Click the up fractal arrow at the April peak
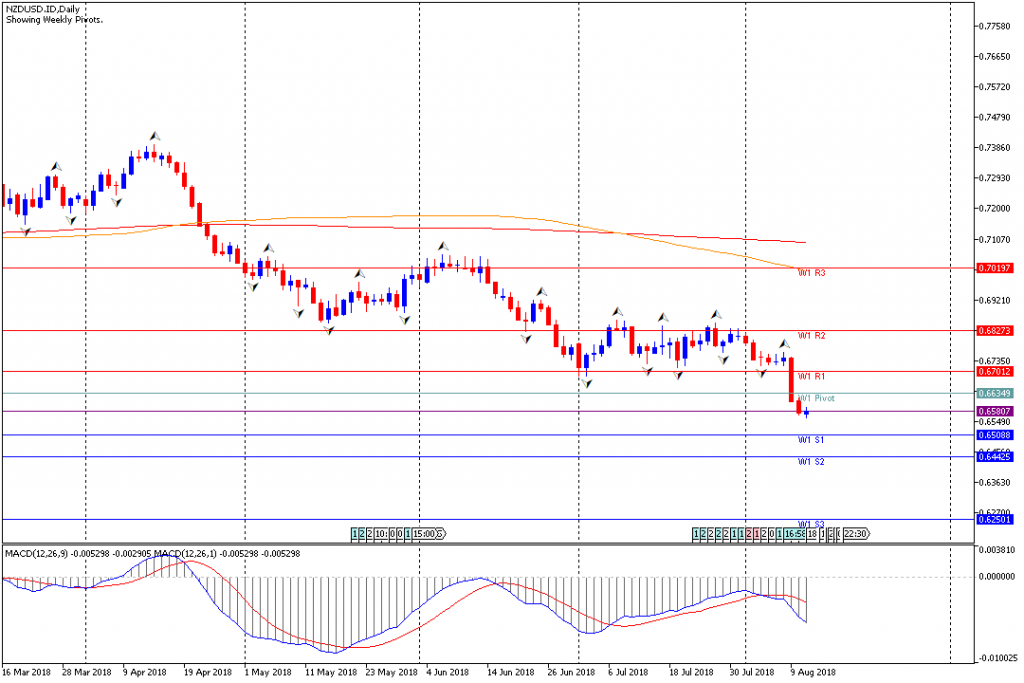Viewport: 1024px width, 683px height. point(154,135)
